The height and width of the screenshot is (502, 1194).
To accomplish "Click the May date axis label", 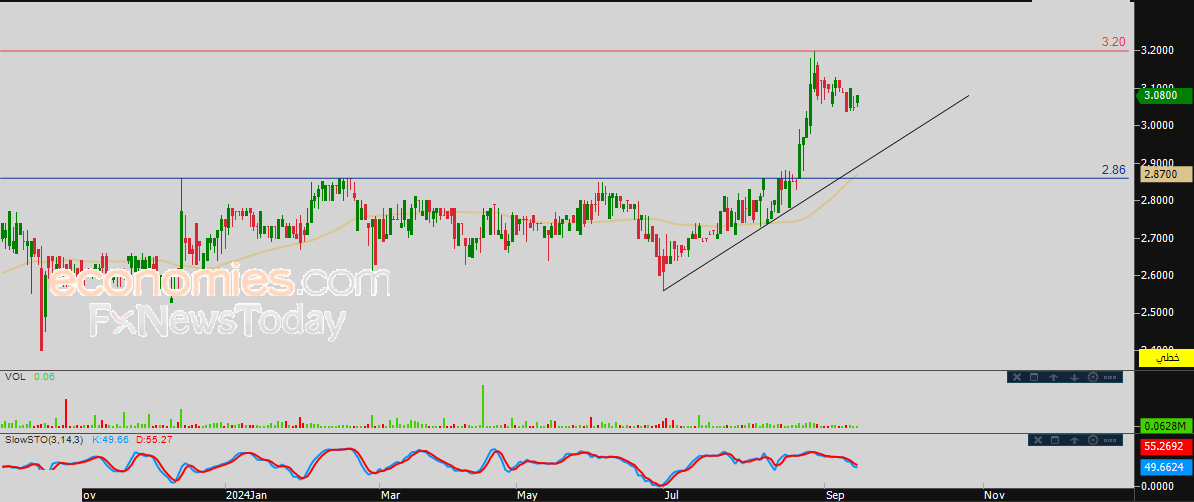I will coord(528,495).
